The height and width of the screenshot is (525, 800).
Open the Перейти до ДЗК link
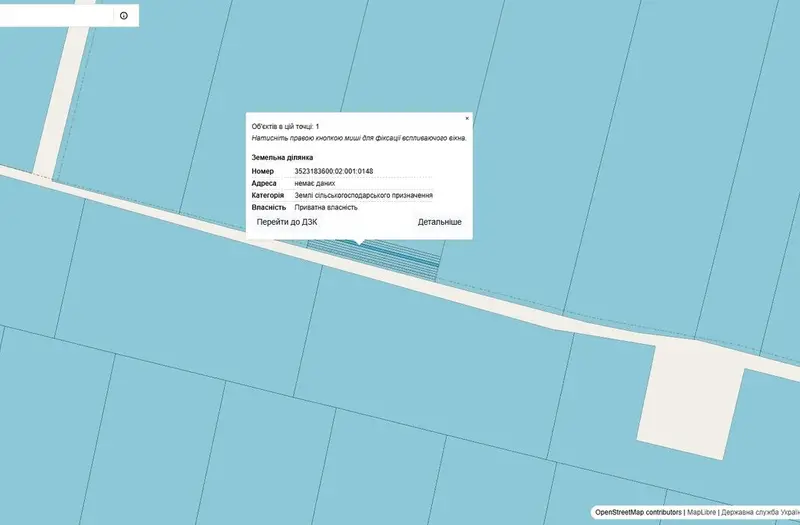287,222
